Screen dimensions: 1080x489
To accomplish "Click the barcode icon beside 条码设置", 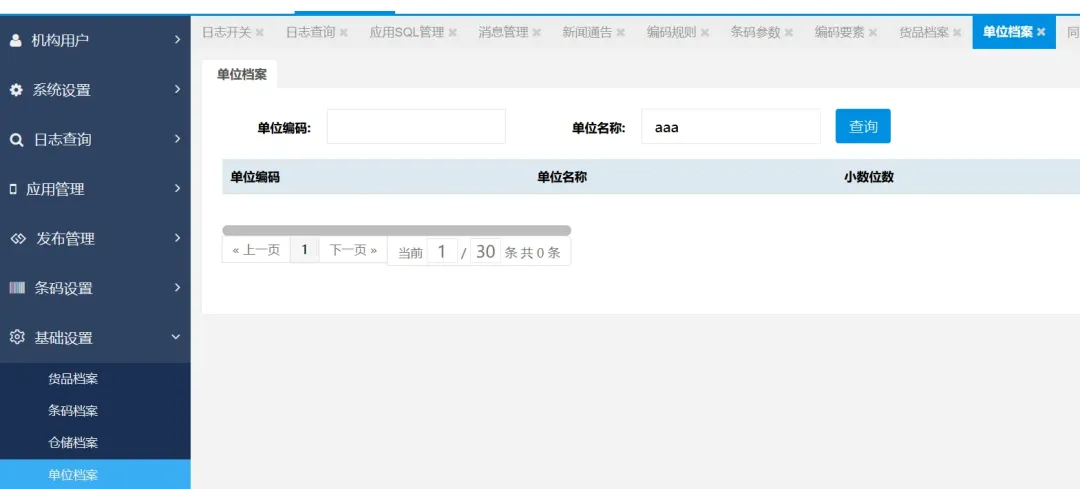I will pos(17,288).
